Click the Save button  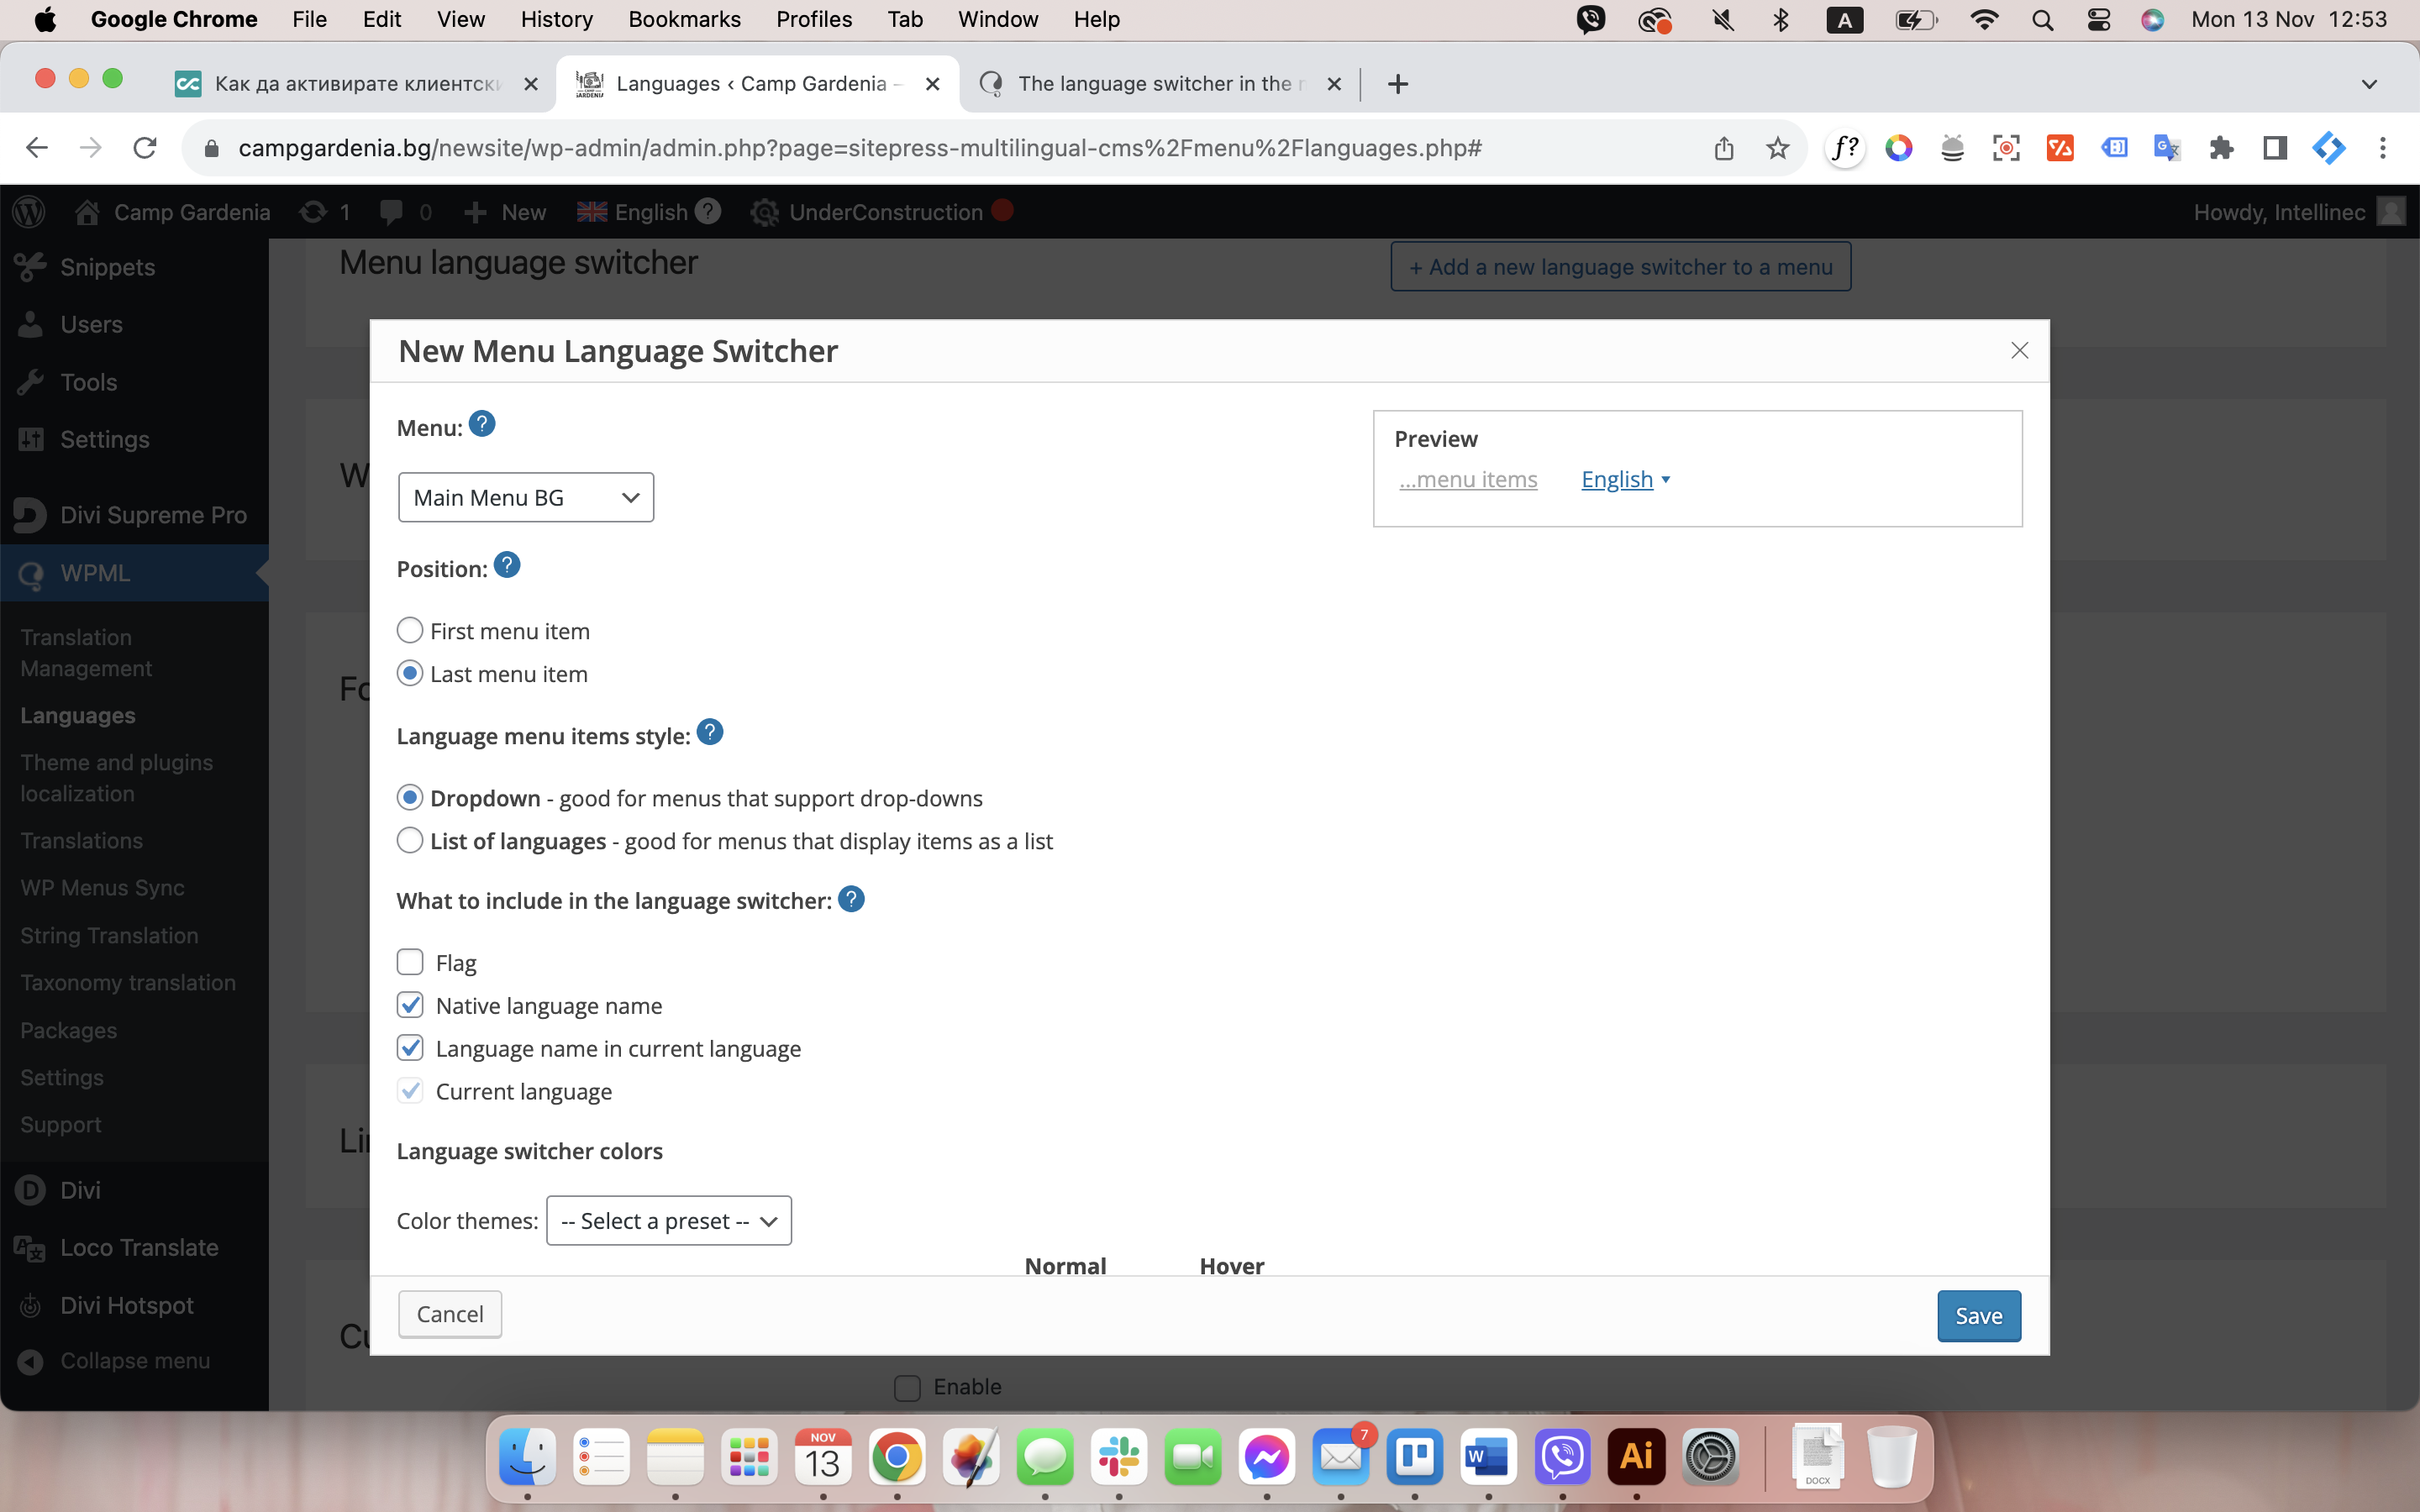pos(1978,1316)
